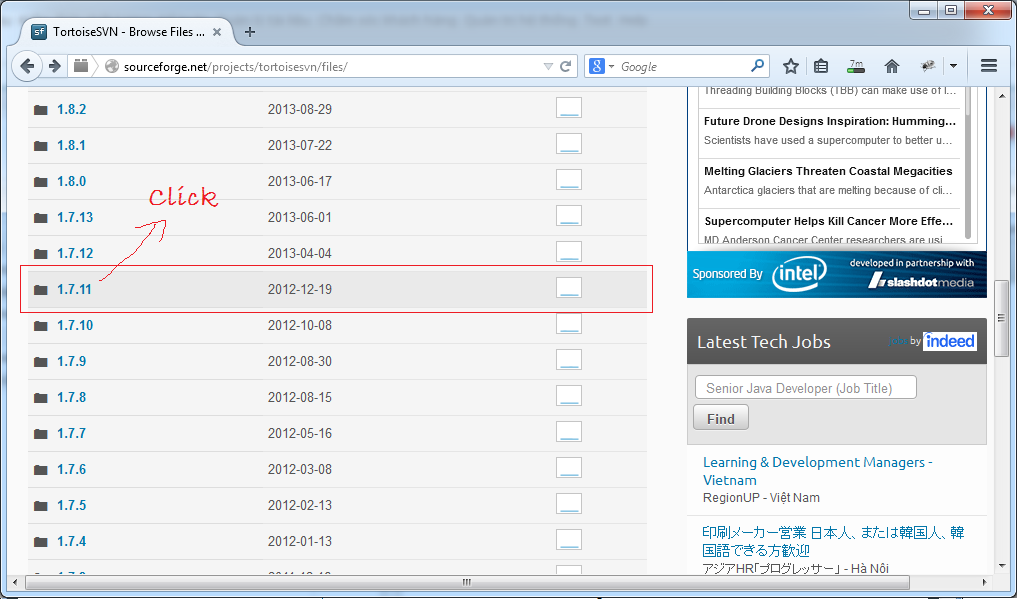Click the folder icon beside 1.7.7
1017x599 pixels.
(x=41, y=434)
